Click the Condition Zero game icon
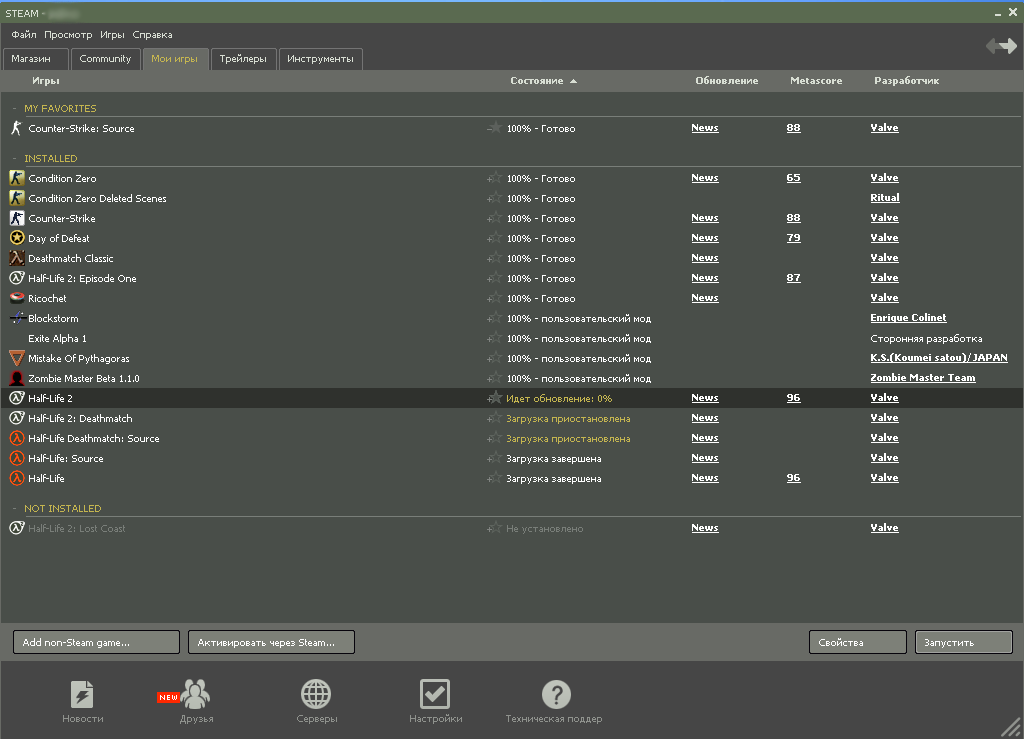Image resolution: width=1024 pixels, height=739 pixels. (x=17, y=178)
